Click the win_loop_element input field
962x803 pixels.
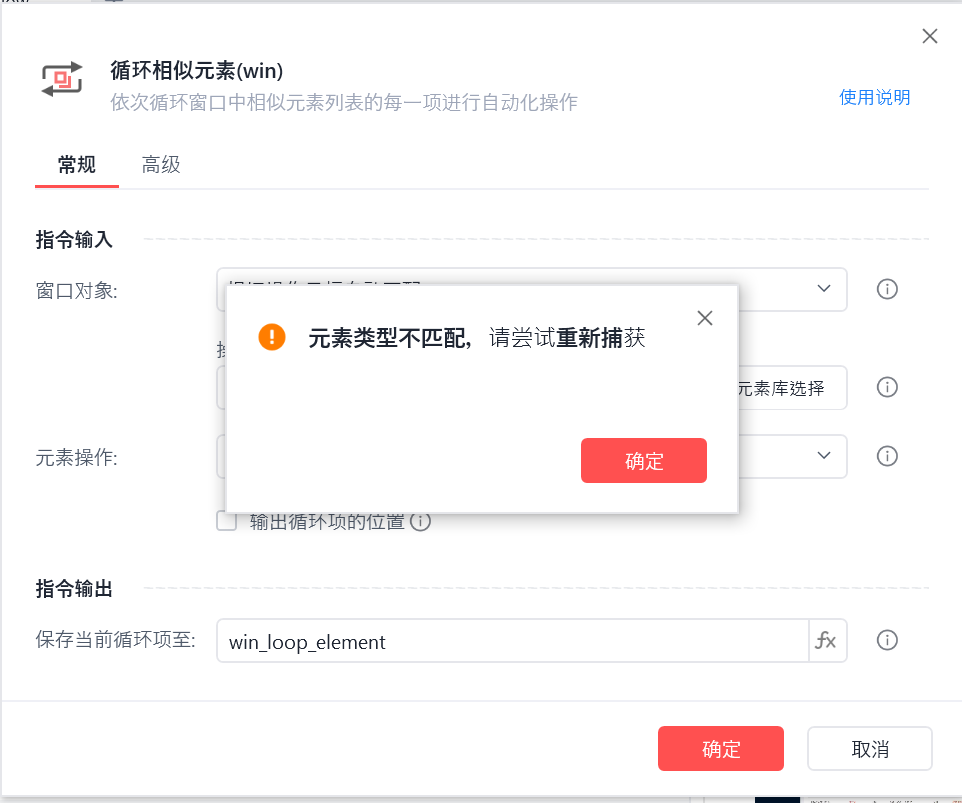click(512, 640)
